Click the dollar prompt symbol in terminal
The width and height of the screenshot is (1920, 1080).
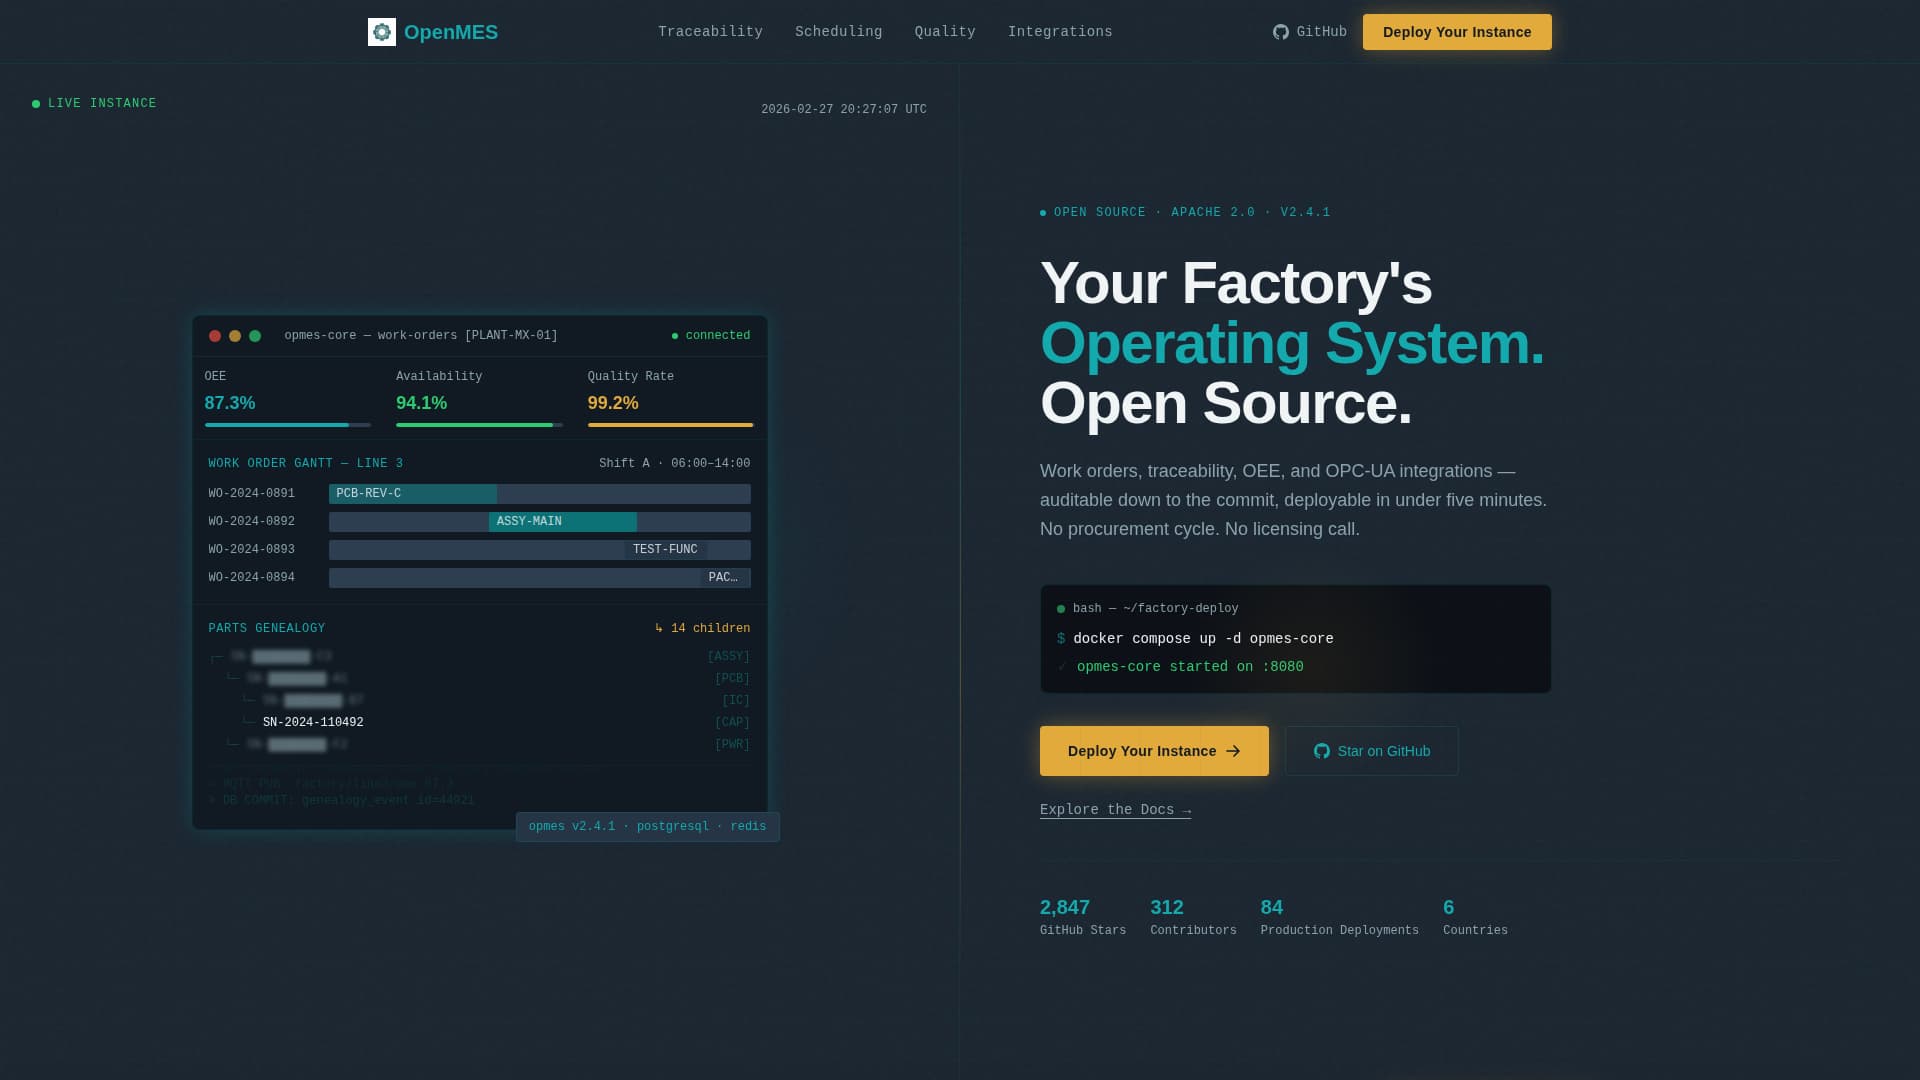[1061, 639]
